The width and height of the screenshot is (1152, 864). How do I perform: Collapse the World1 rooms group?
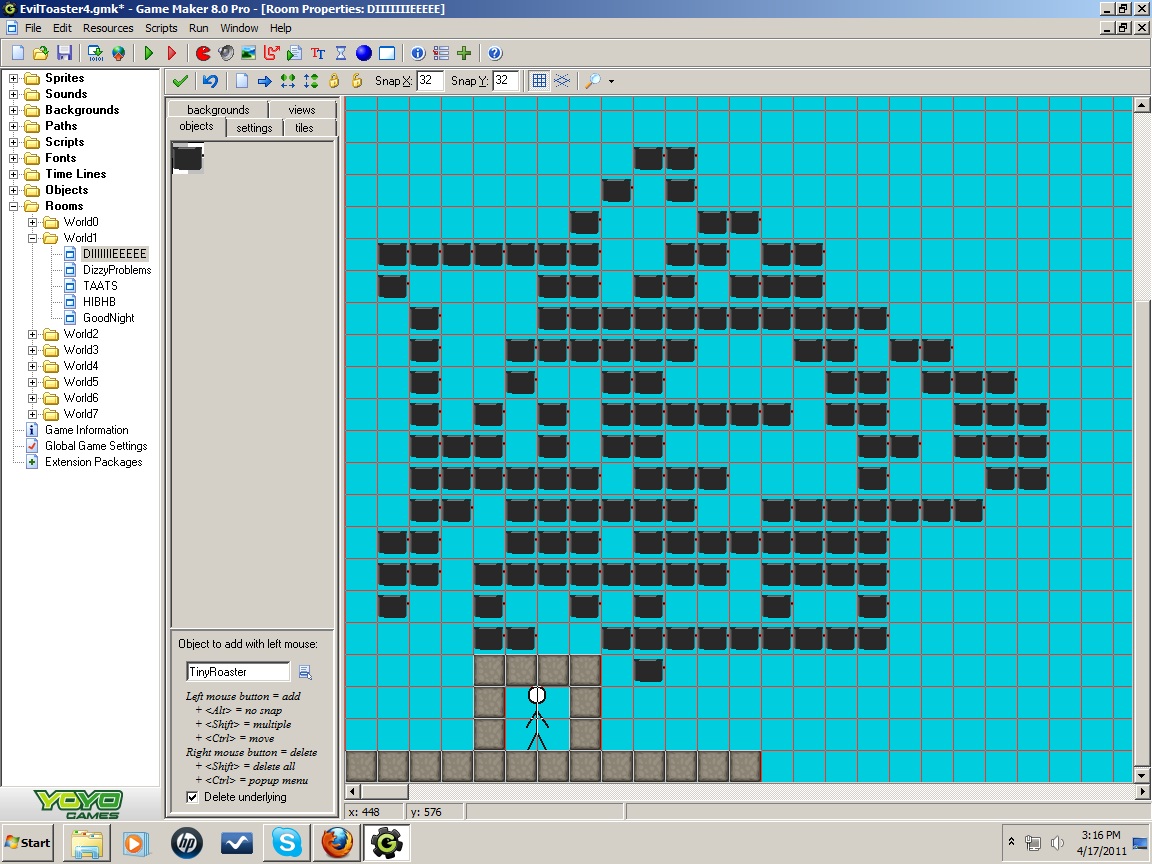(x=32, y=238)
